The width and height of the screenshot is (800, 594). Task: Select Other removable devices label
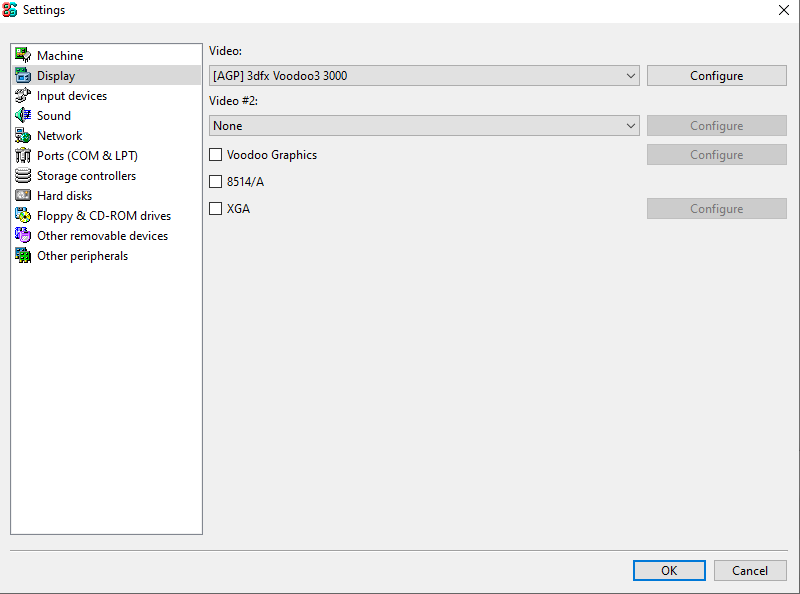103,236
